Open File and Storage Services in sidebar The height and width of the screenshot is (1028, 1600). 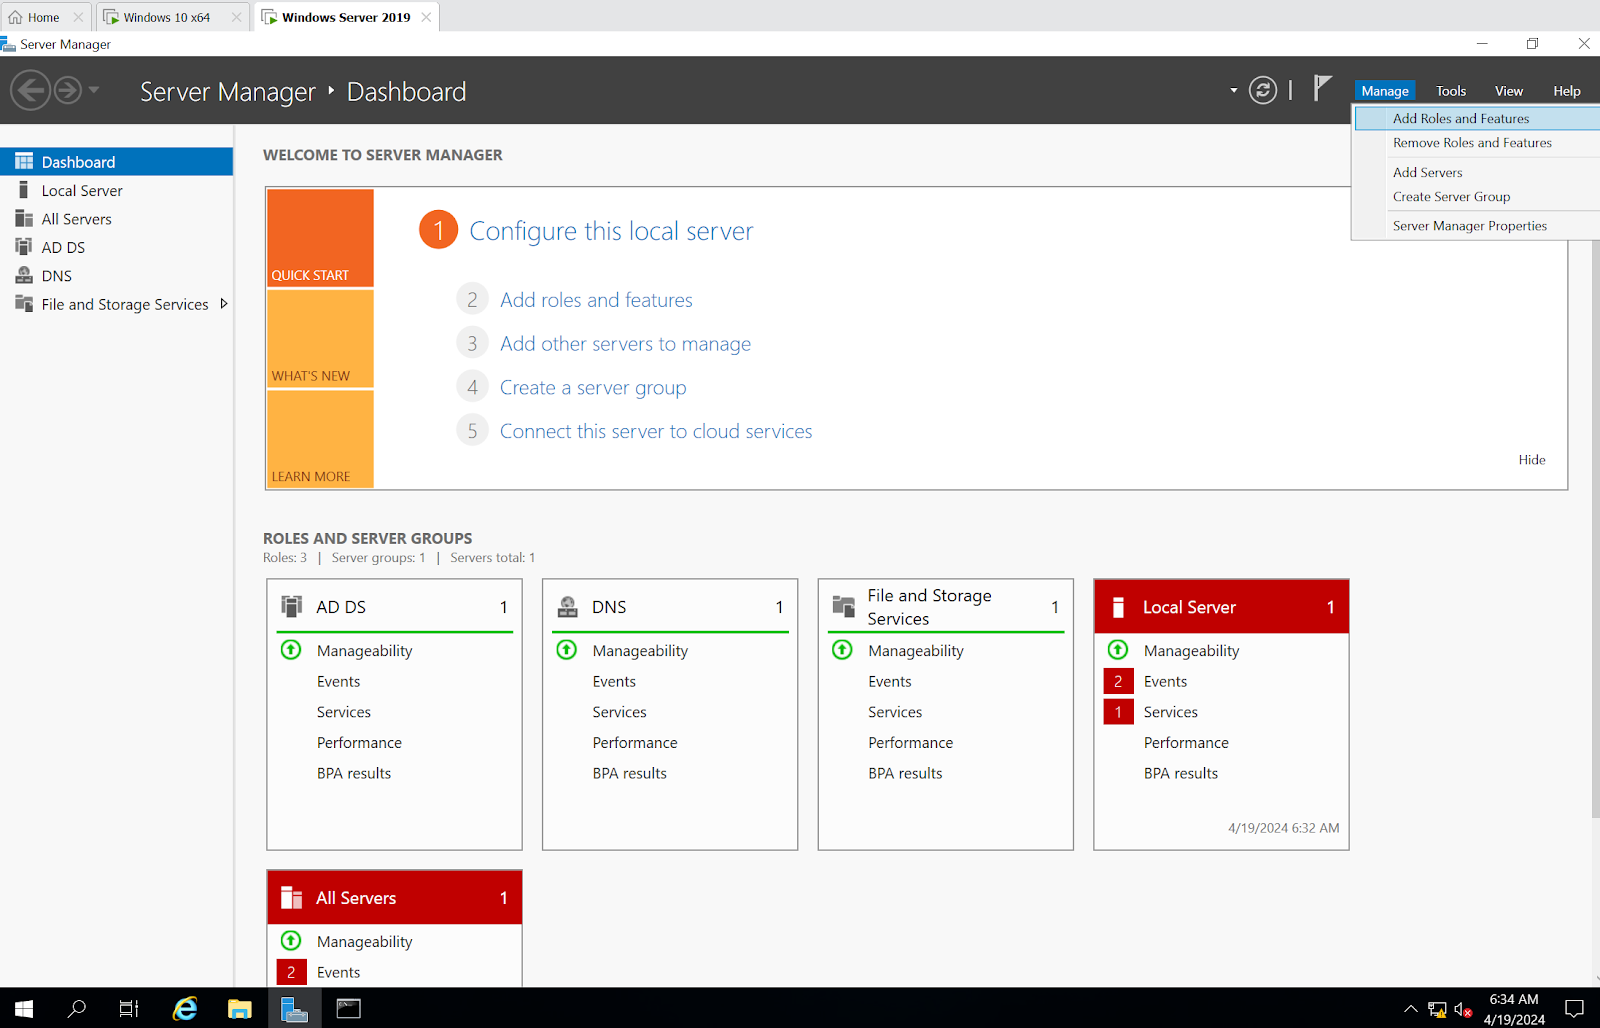coord(116,304)
